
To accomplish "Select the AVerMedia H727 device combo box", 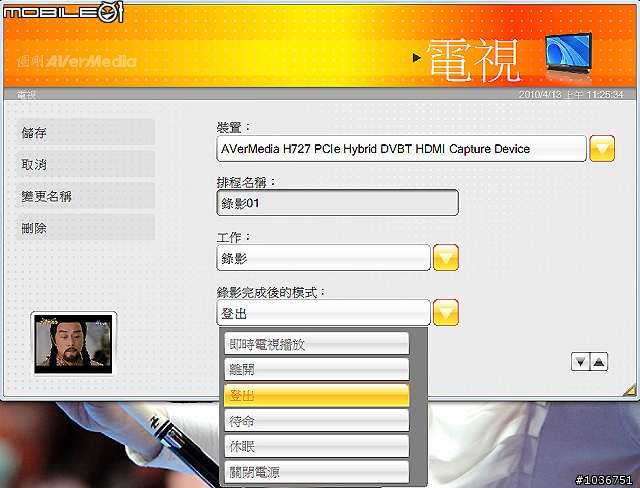I will [x=402, y=149].
